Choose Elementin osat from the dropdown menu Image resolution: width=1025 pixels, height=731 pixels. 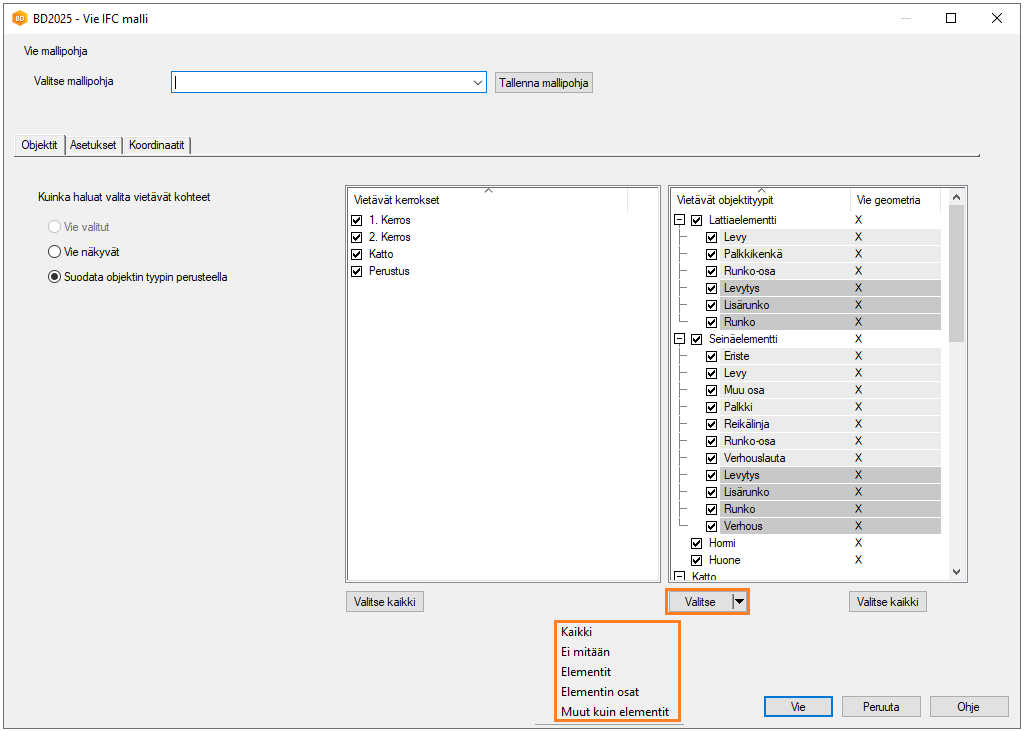600,692
